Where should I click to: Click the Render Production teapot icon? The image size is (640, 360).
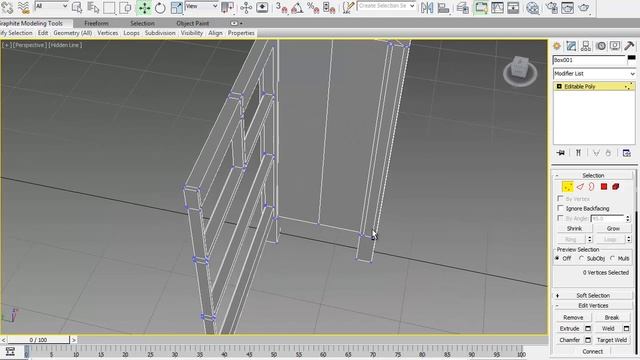(584, 7)
